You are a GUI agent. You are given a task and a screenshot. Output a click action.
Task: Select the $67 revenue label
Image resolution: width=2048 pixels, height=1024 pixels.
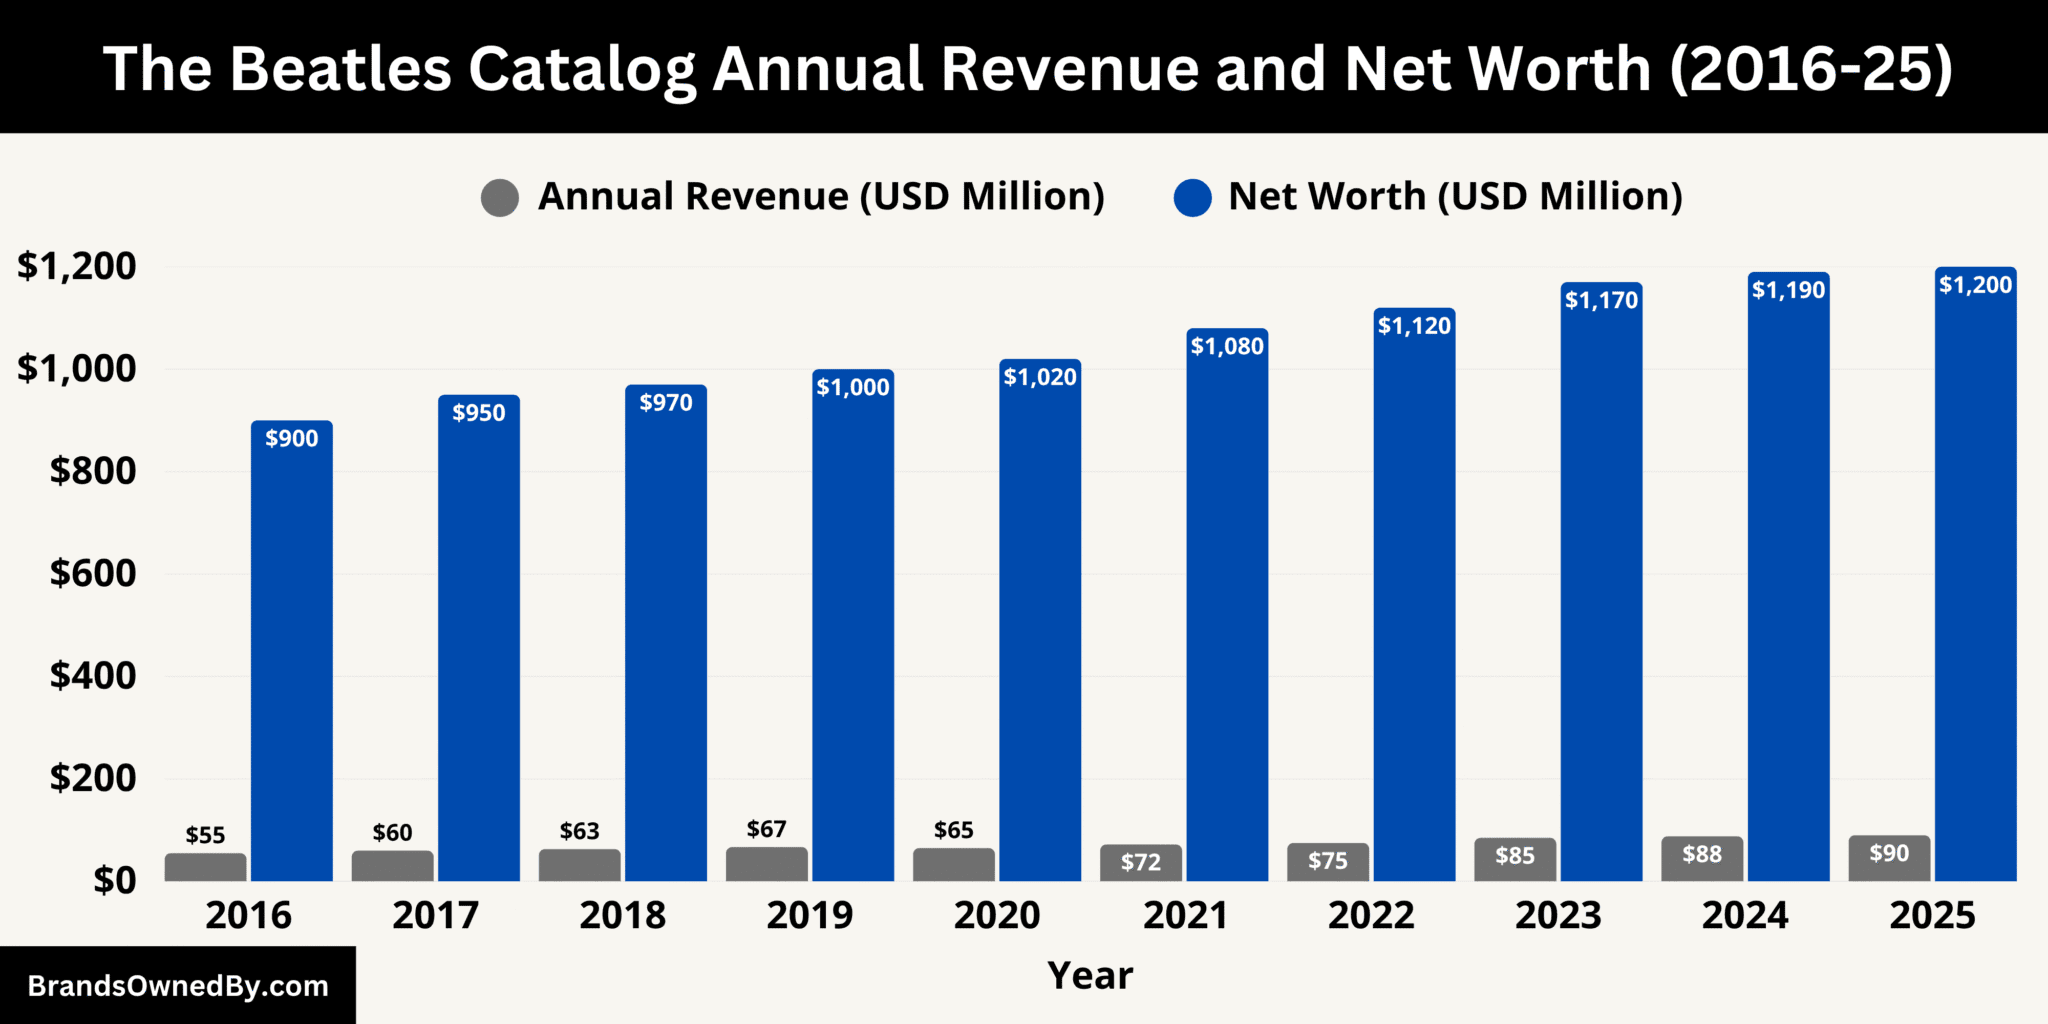[766, 829]
